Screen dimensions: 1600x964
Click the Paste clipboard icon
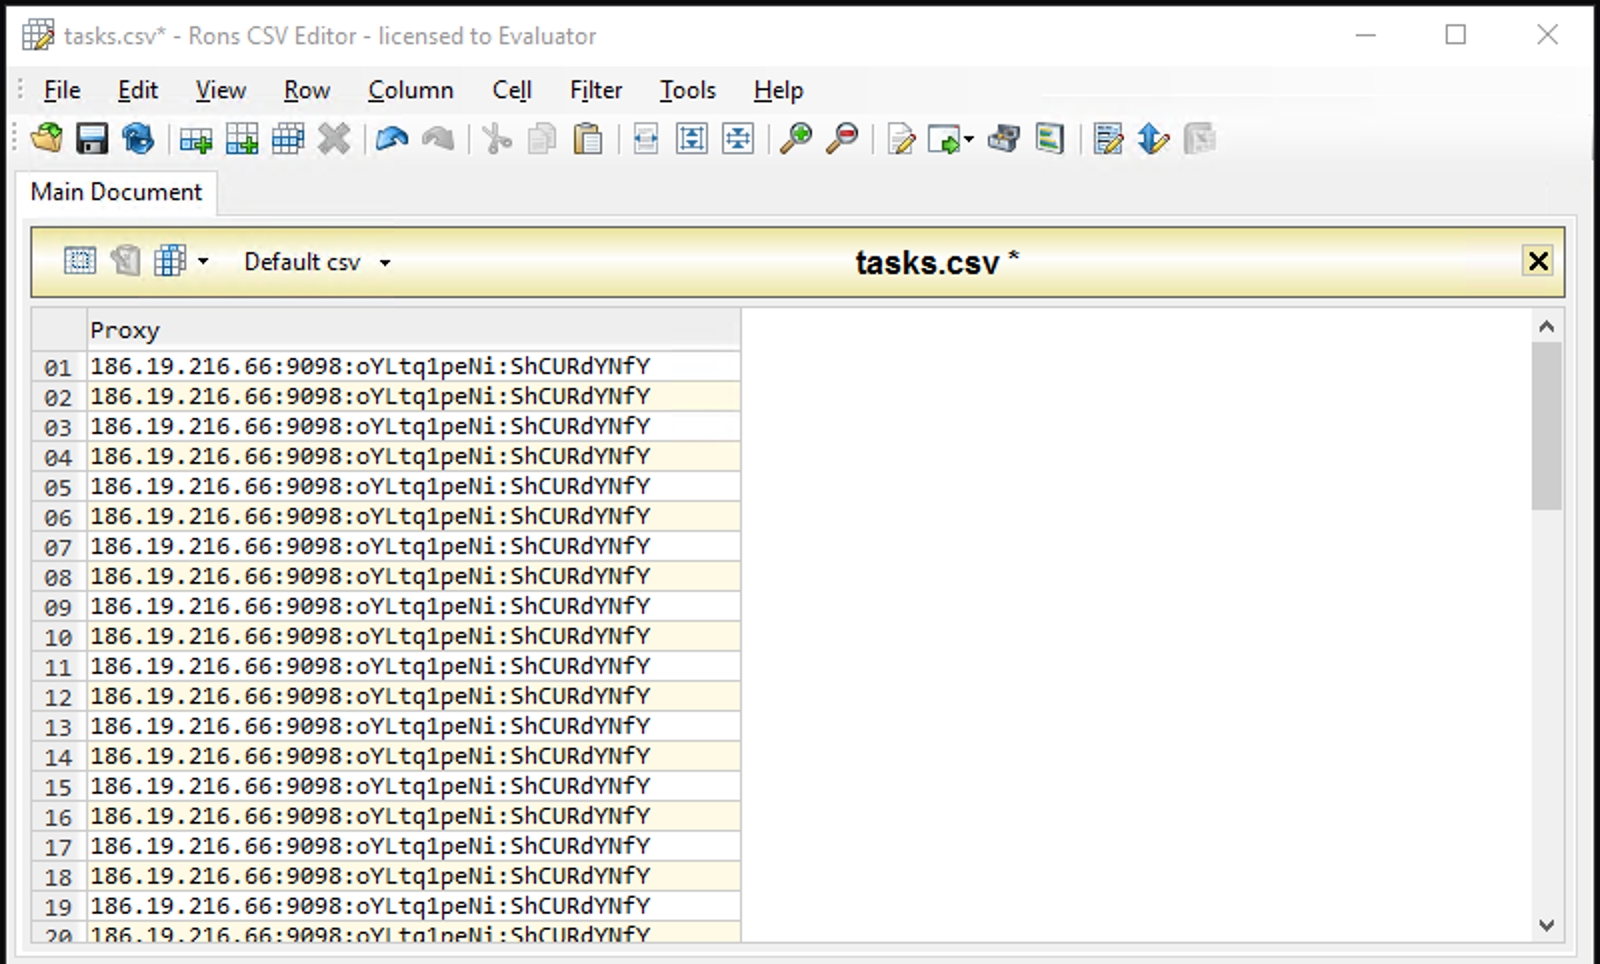coord(588,139)
